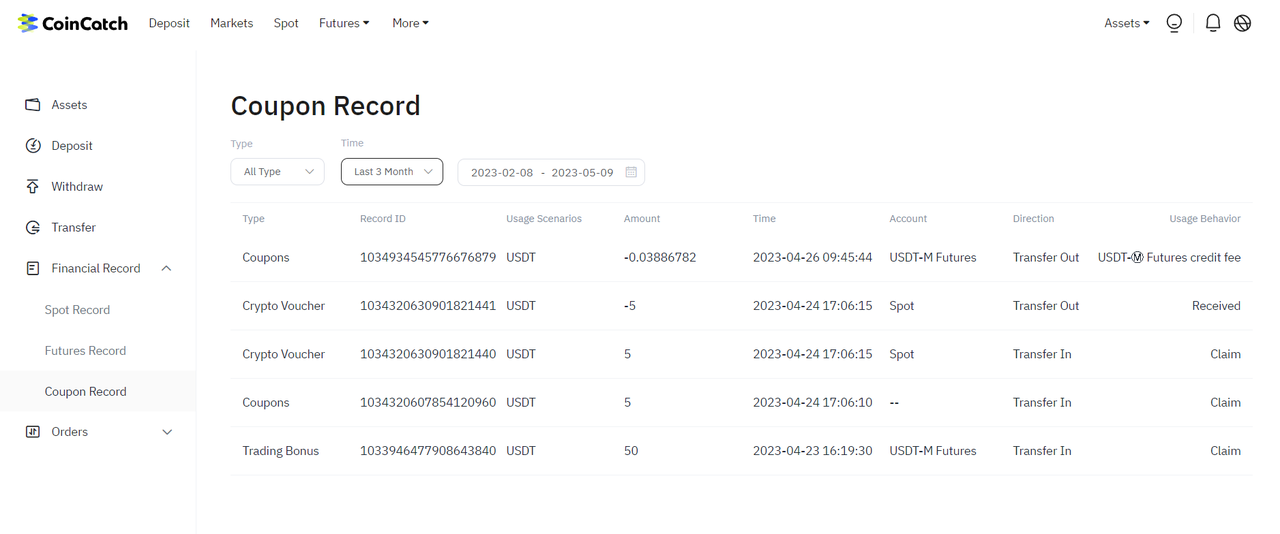1280x534 pixels.
Task: Expand the Futures menu in navbar
Action: point(344,23)
